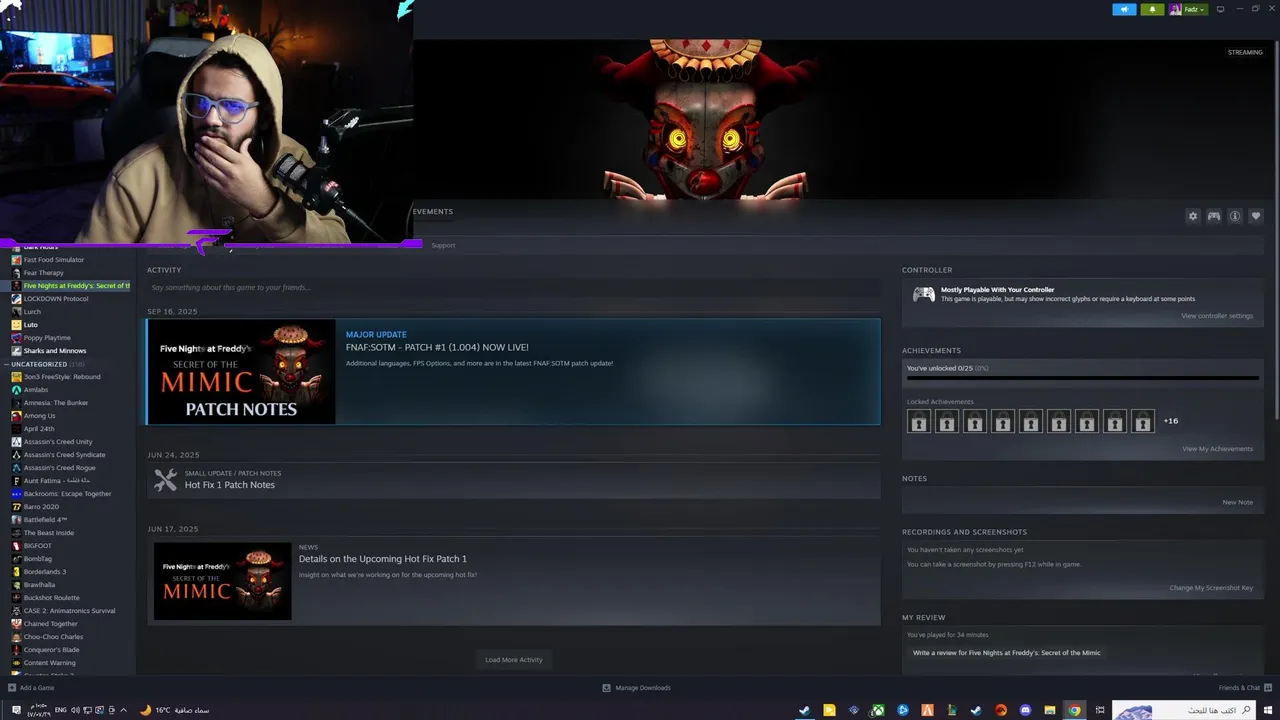Select Fear Therapy in library list
1280x720 pixels.
[43, 273]
